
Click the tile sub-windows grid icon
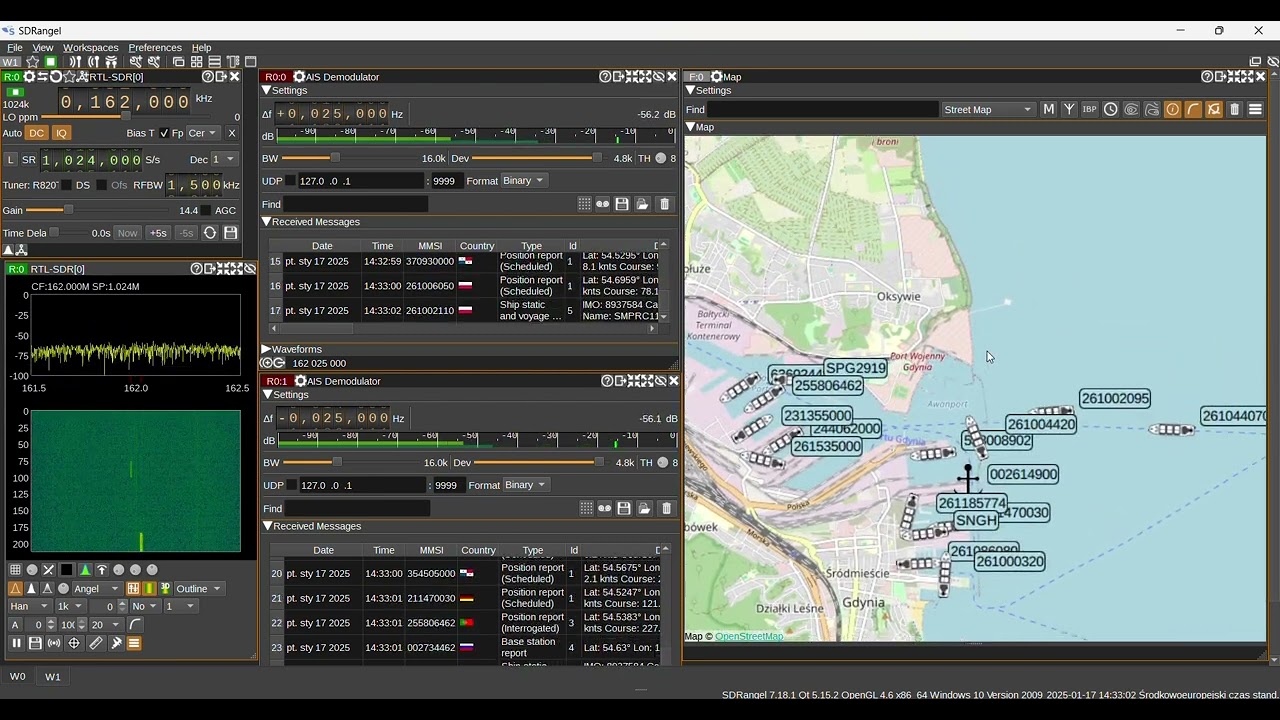coord(196,62)
